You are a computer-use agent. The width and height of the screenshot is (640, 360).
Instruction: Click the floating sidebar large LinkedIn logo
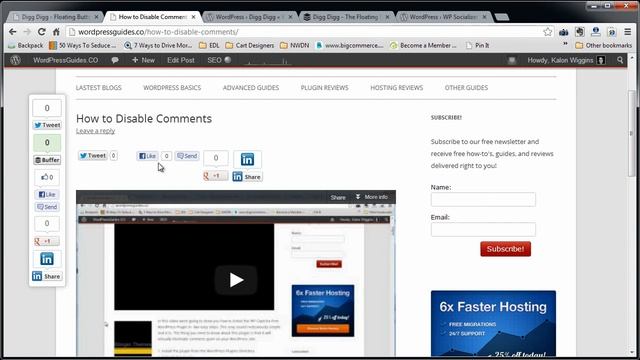point(47,259)
